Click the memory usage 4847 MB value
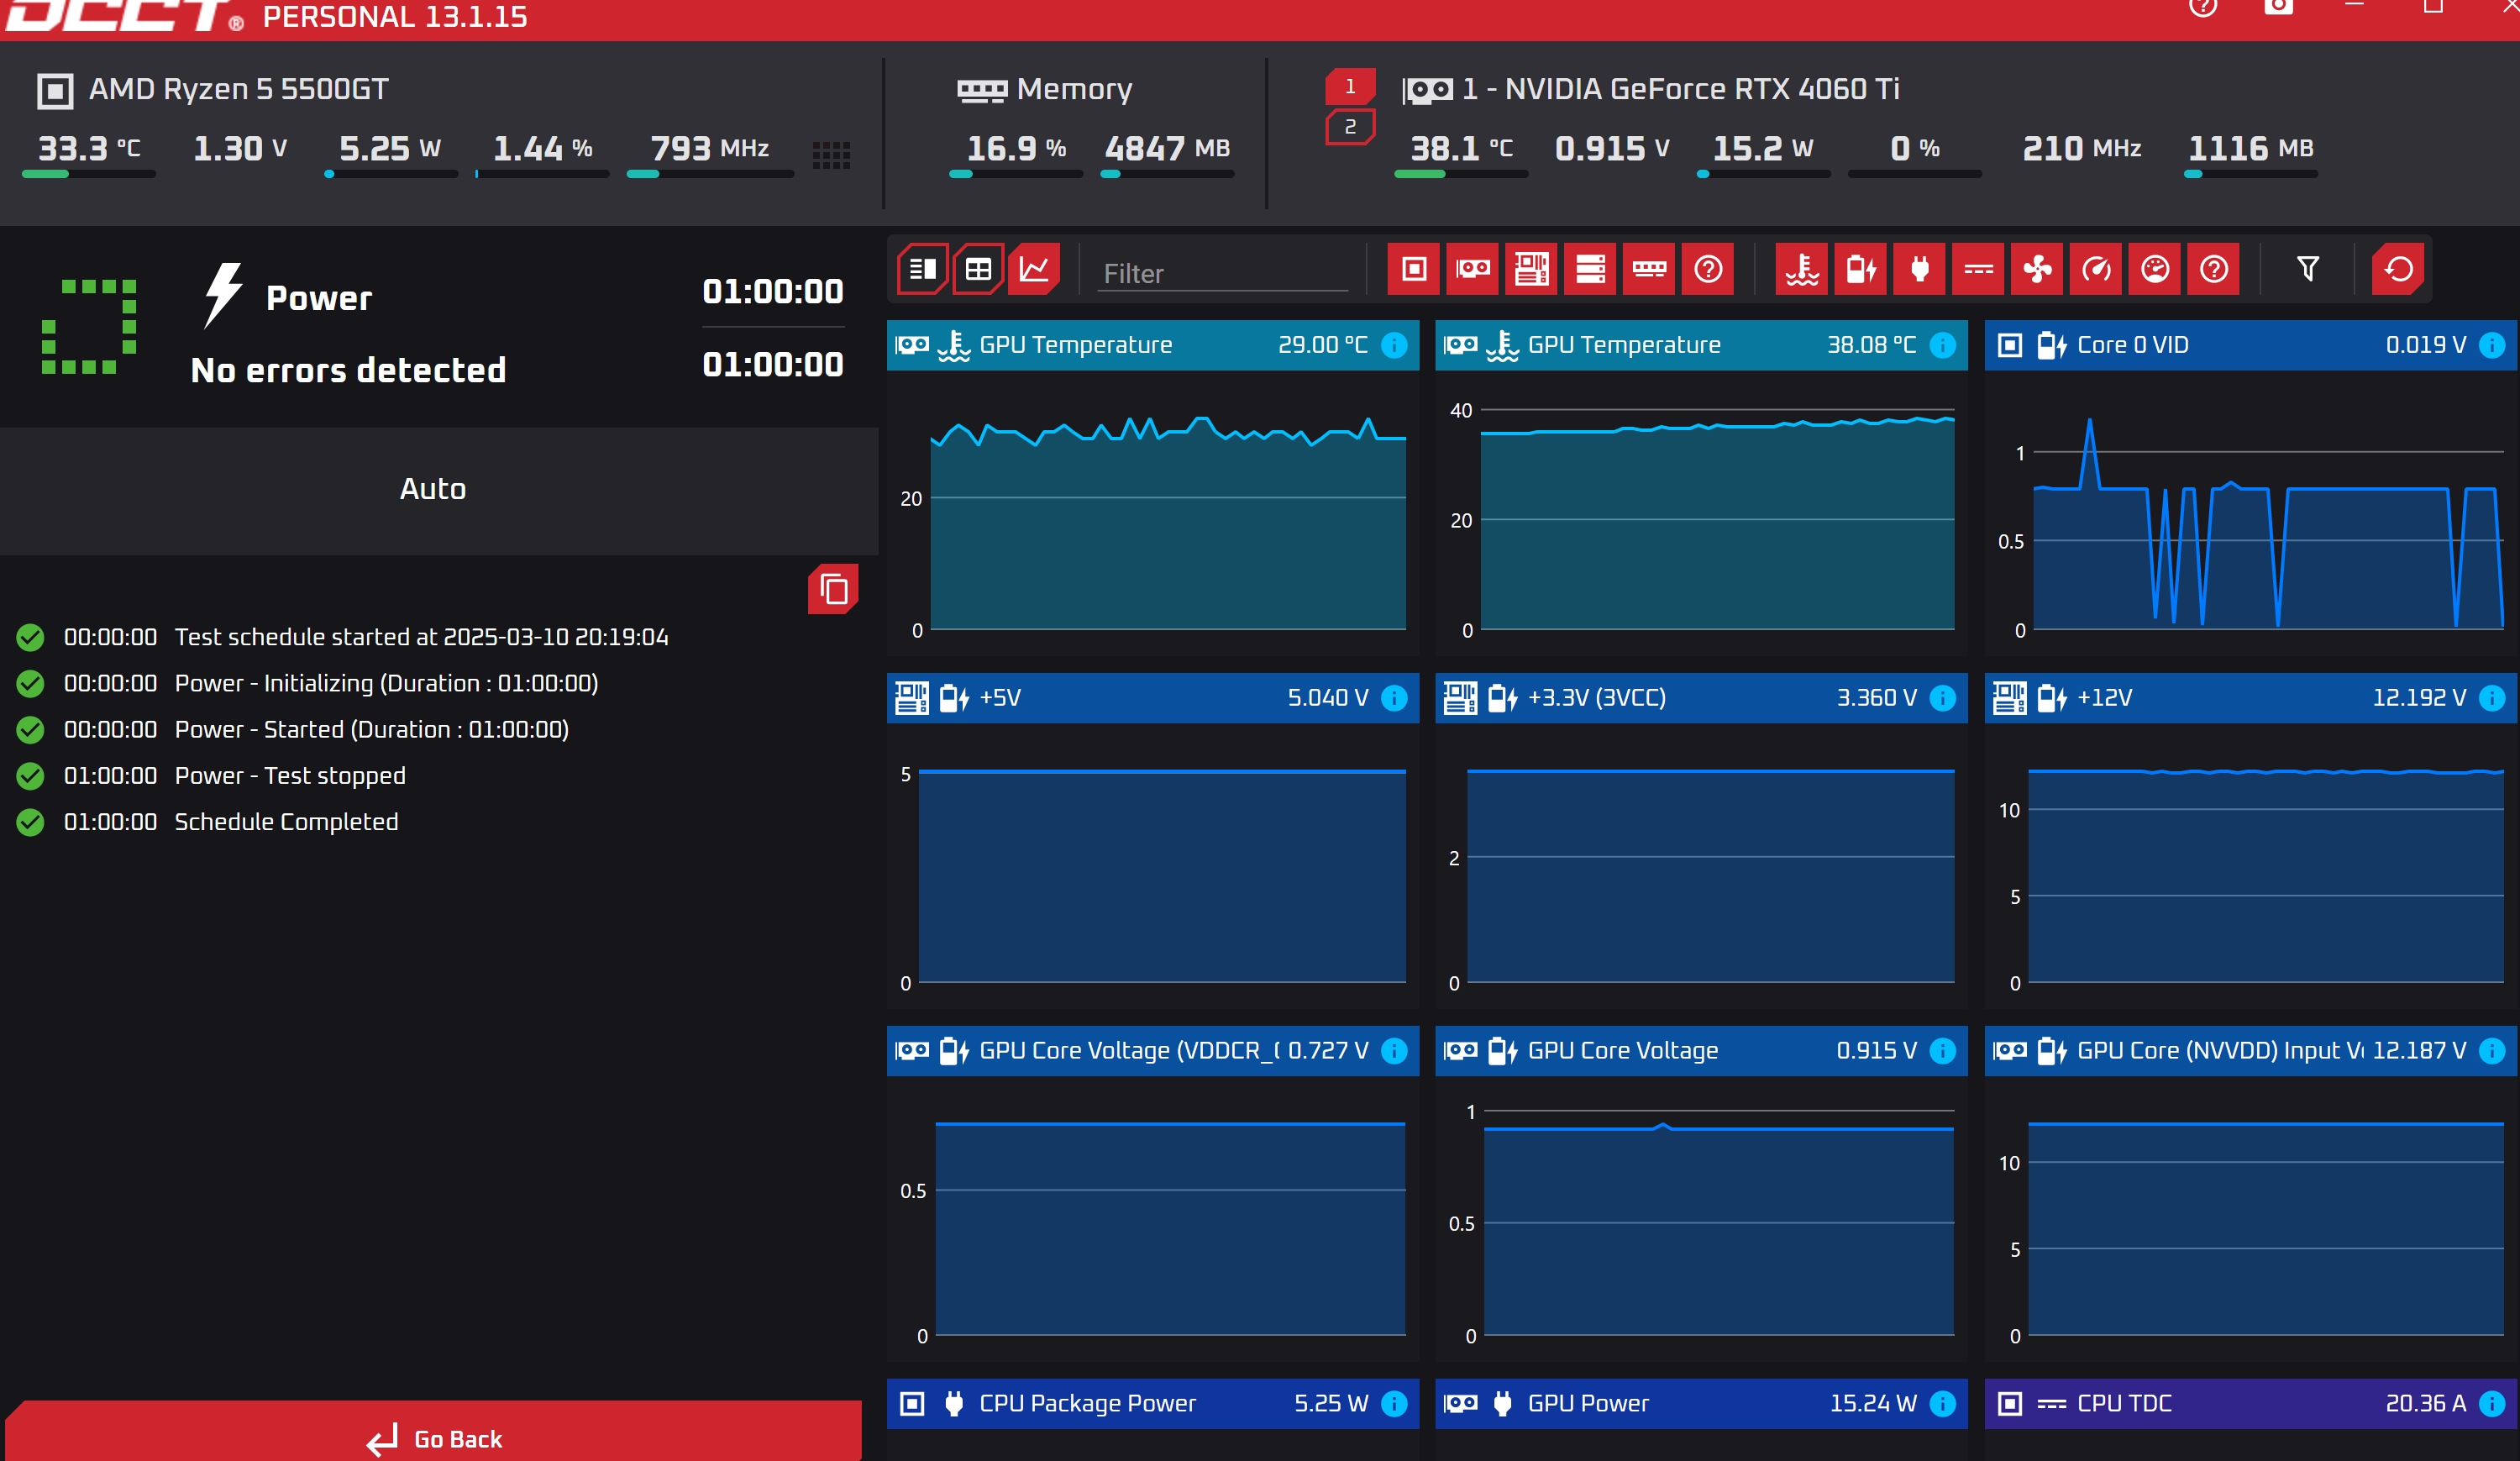This screenshot has height=1461, width=2520. tap(1167, 149)
